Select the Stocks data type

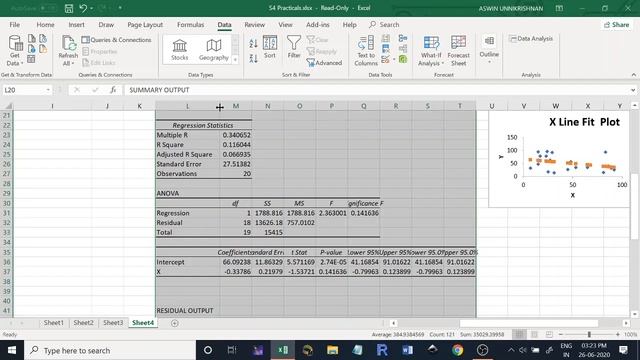[180, 49]
